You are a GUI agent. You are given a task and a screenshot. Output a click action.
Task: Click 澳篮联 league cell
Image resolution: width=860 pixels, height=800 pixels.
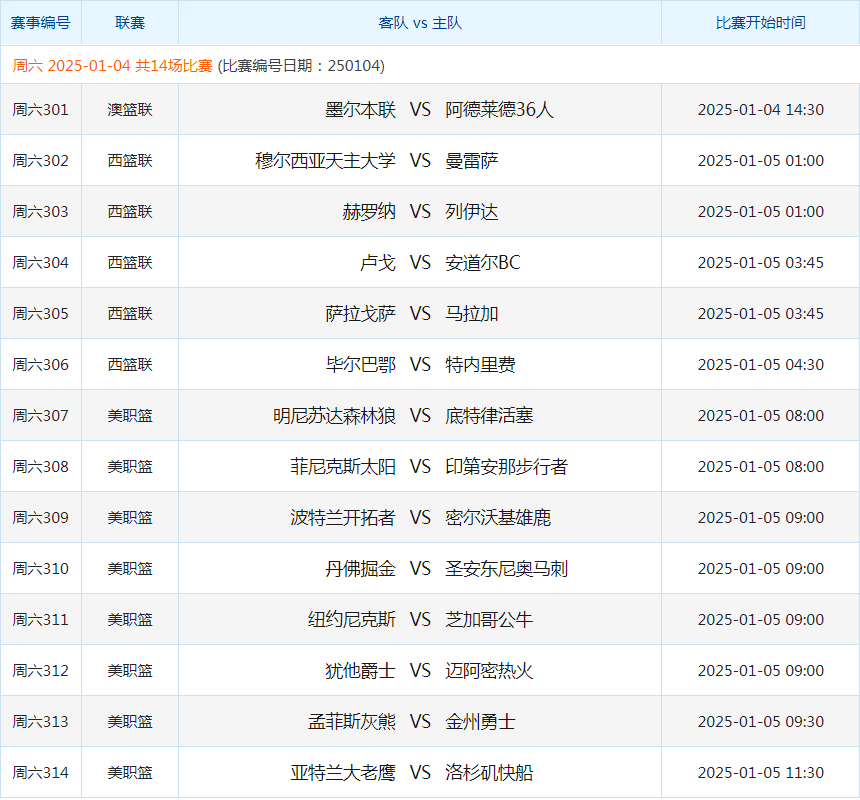click(130, 110)
